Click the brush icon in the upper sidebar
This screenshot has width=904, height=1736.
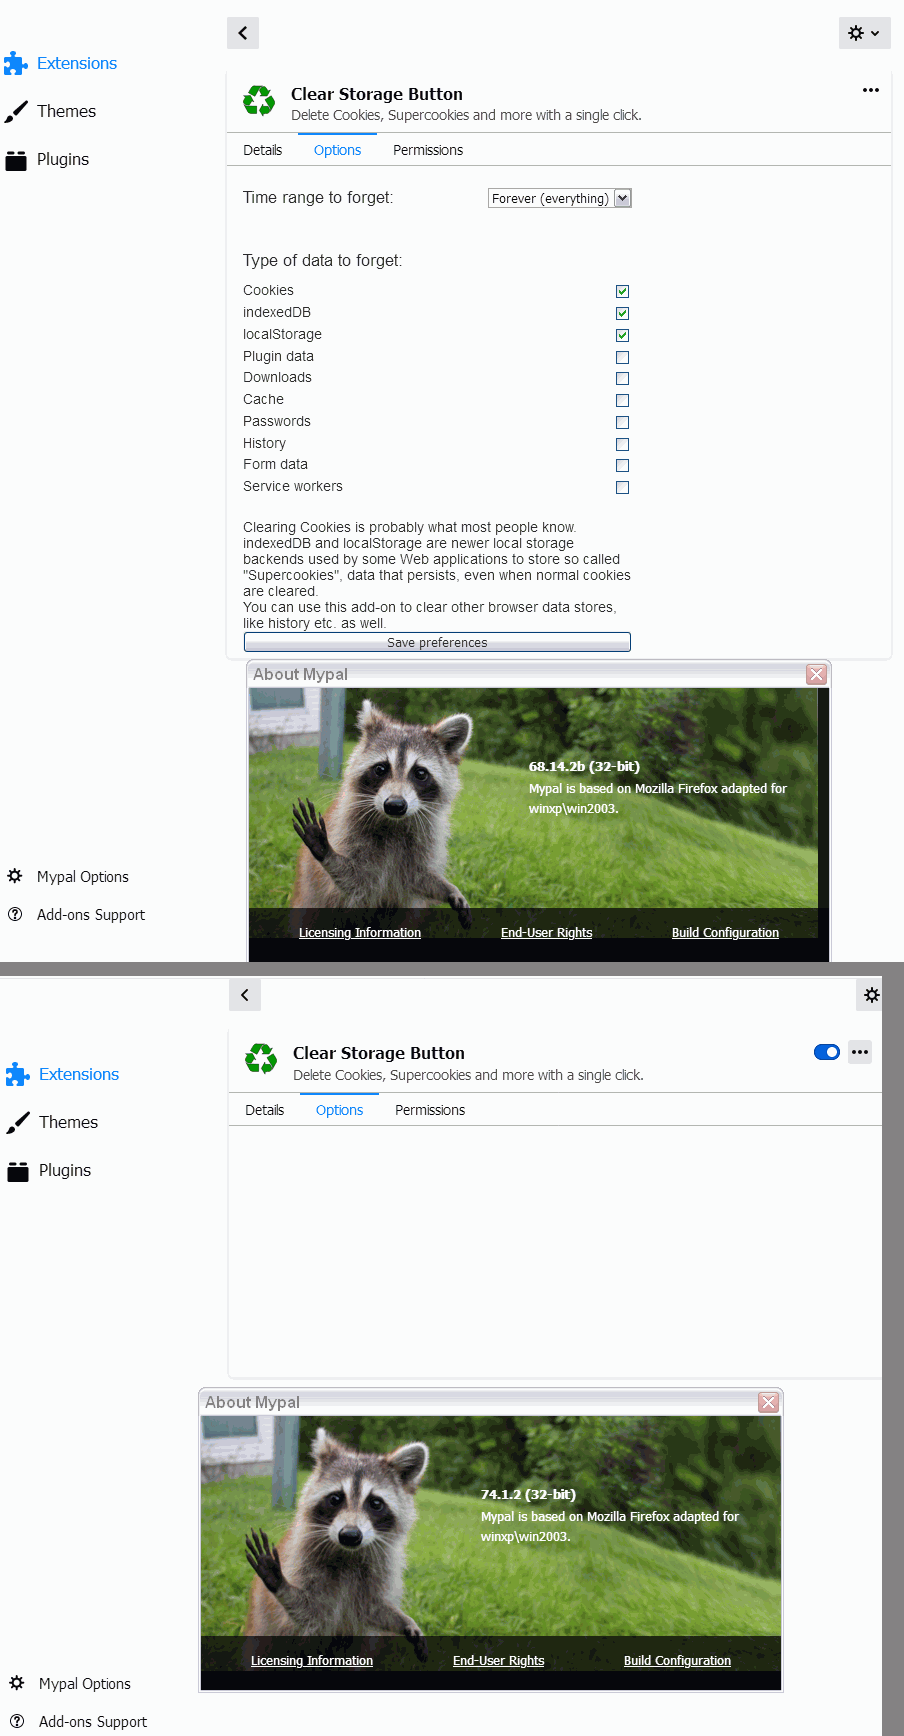(x=16, y=112)
